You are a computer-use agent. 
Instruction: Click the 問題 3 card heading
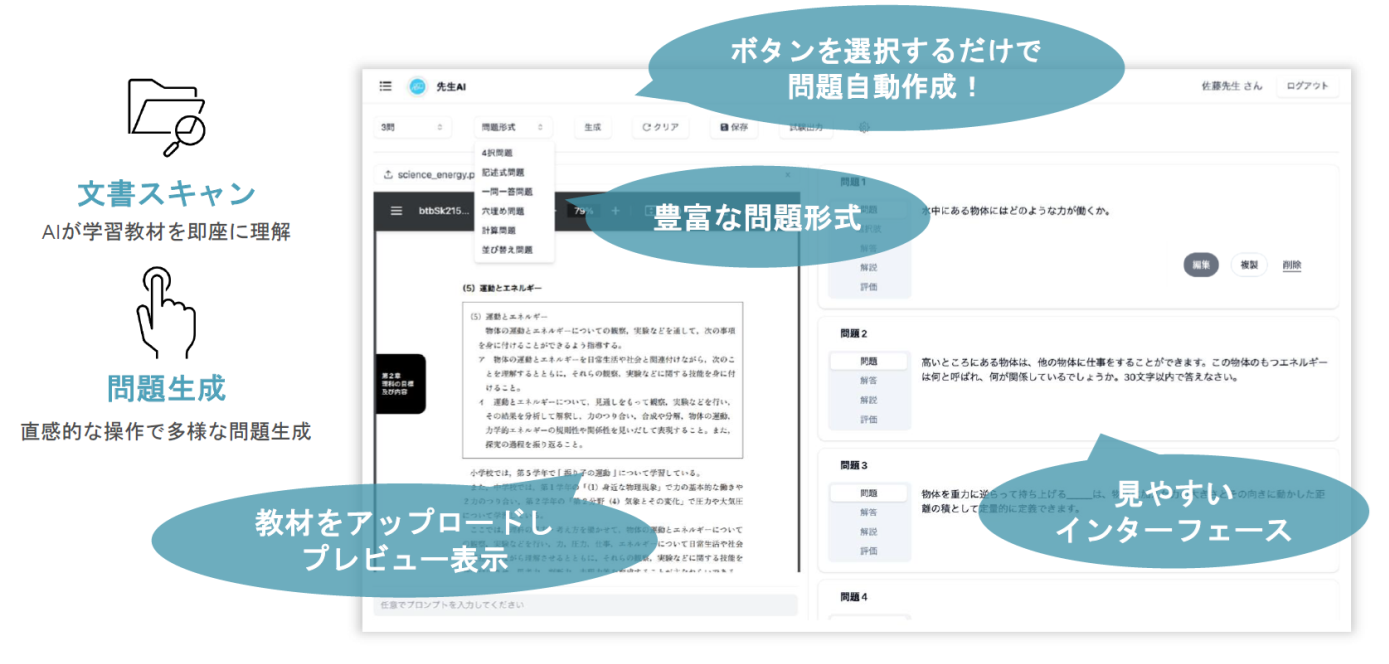tap(853, 465)
